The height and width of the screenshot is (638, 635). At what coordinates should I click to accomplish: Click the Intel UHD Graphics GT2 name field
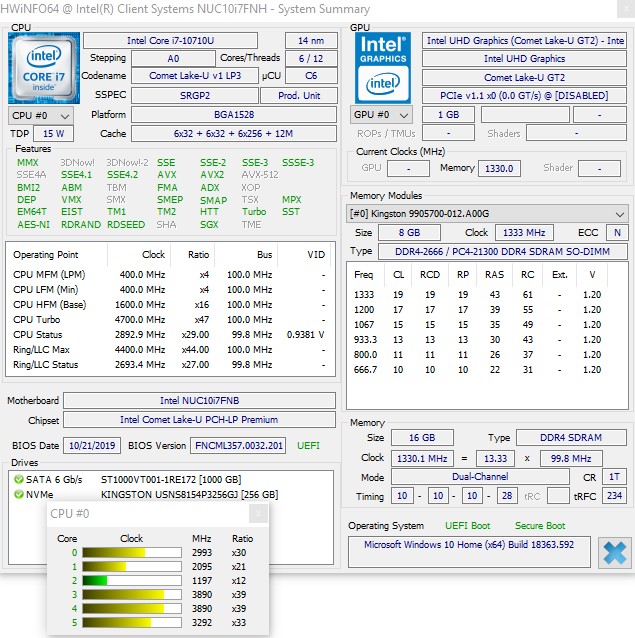(524, 41)
